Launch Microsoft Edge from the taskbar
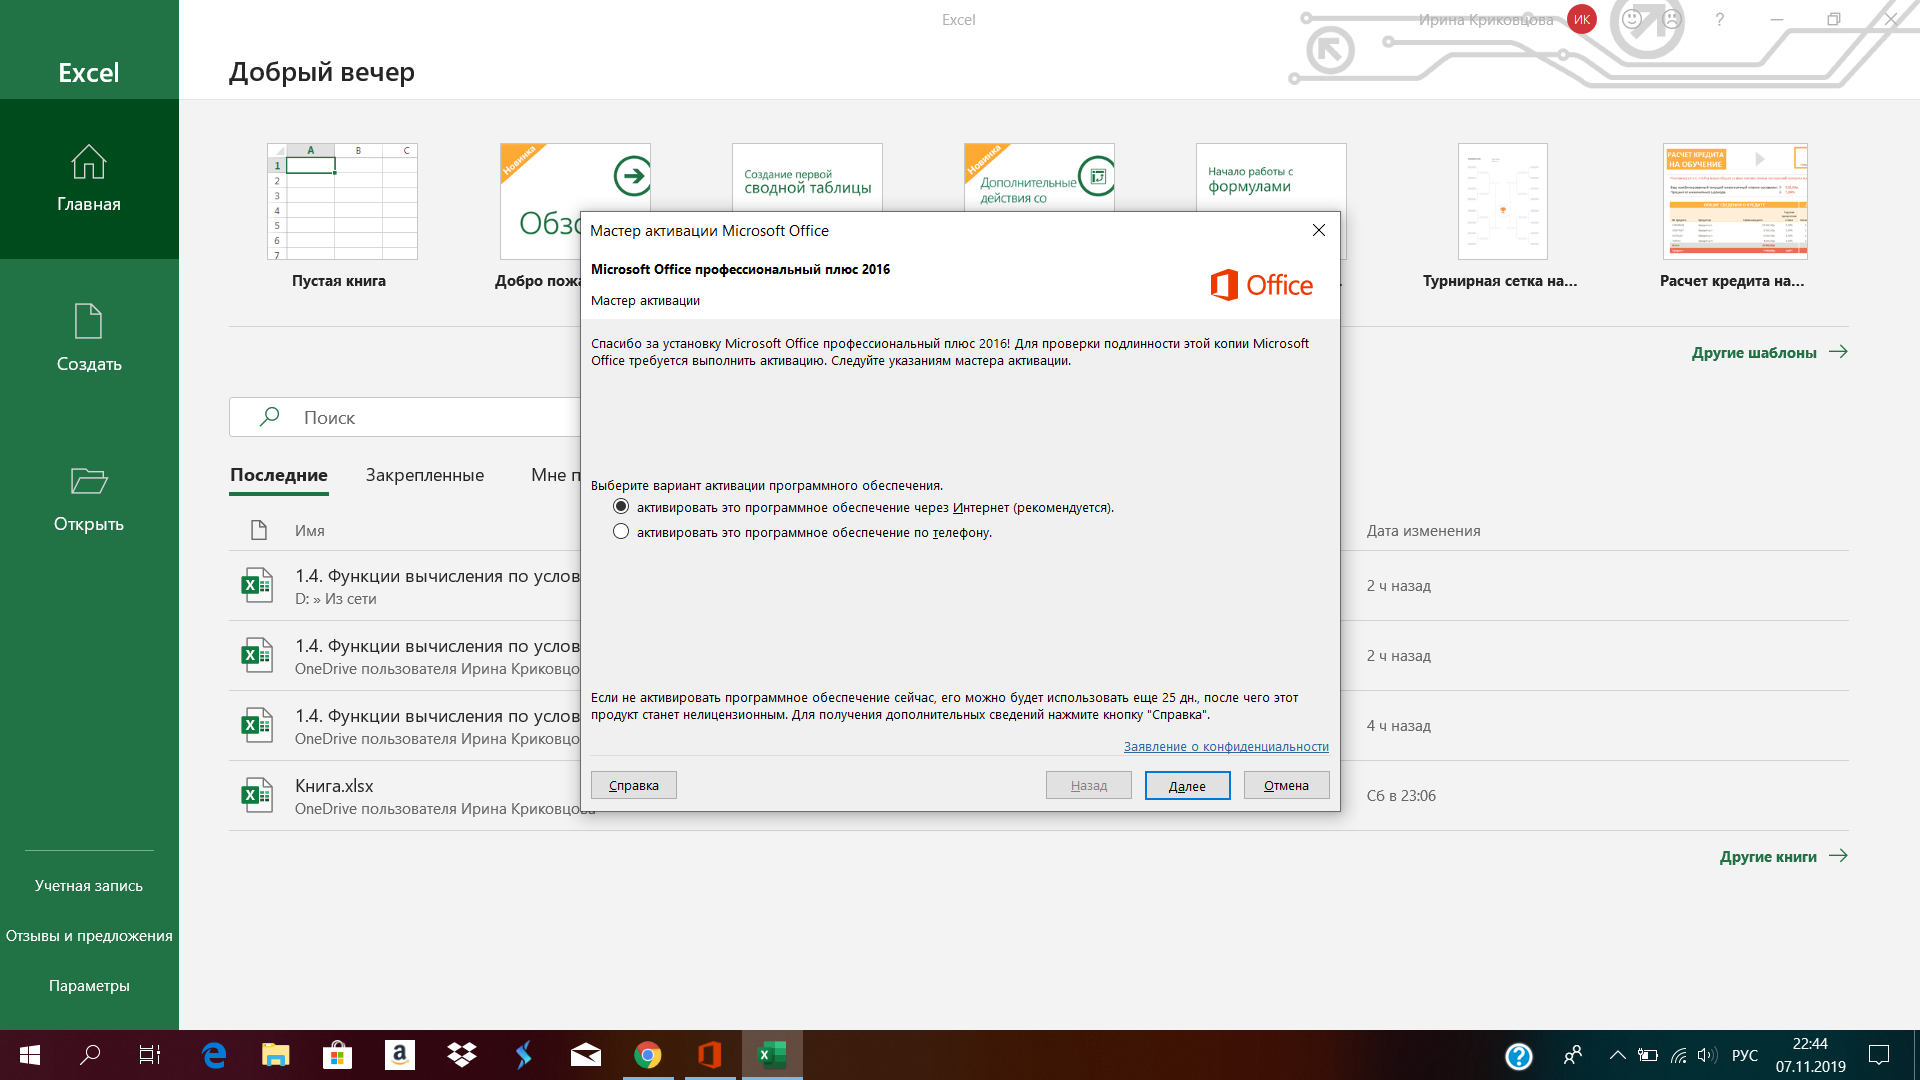 click(214, 1055)
